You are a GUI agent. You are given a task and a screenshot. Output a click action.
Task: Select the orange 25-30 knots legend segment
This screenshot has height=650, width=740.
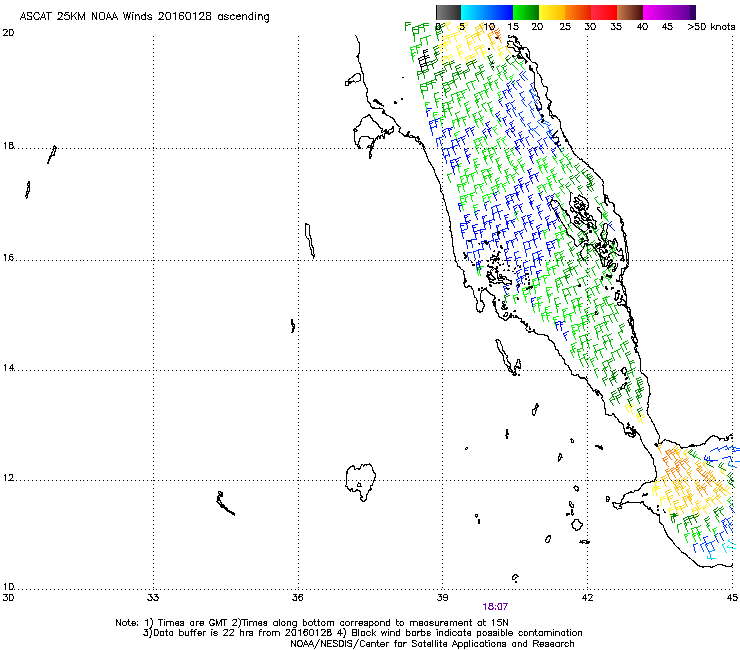pyautogui.click(x=578, y=12)
